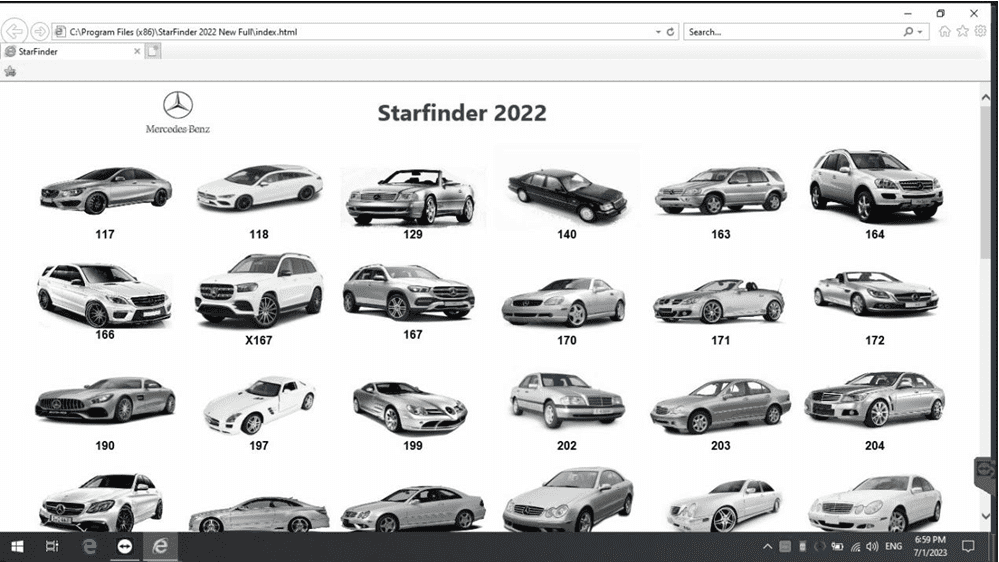Switch to Internet Explorer taskbar icon
Screen dimensions: 999x562
point(160,546)
